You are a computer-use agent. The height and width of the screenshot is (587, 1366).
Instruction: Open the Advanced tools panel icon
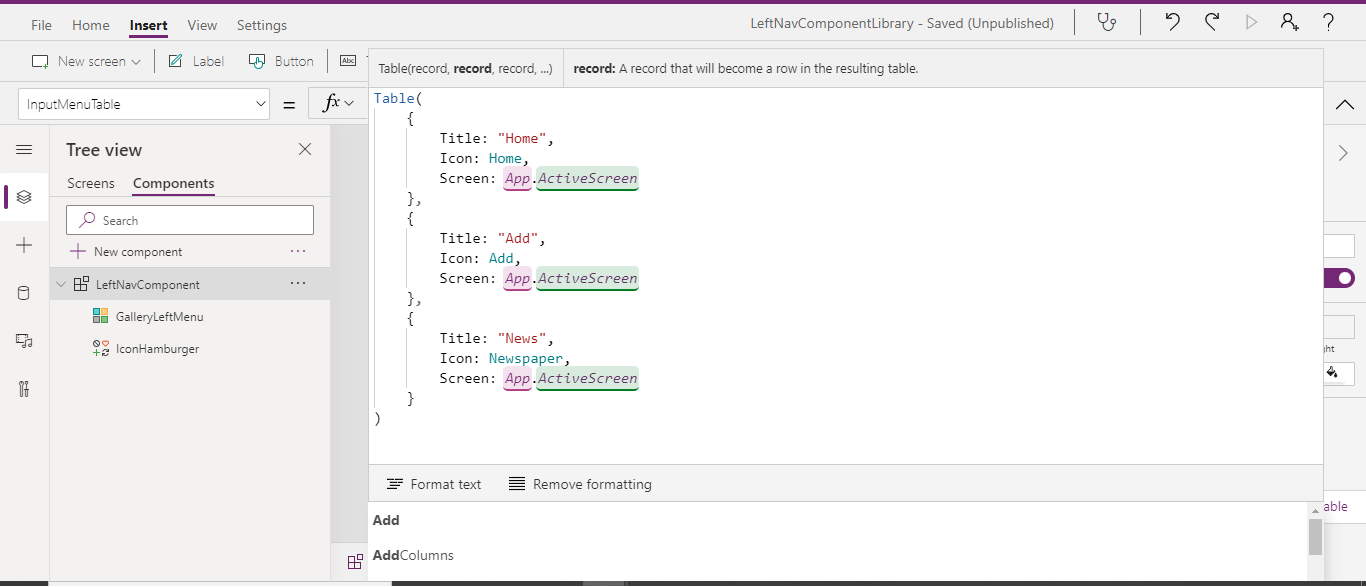click(x=24, y=389)
